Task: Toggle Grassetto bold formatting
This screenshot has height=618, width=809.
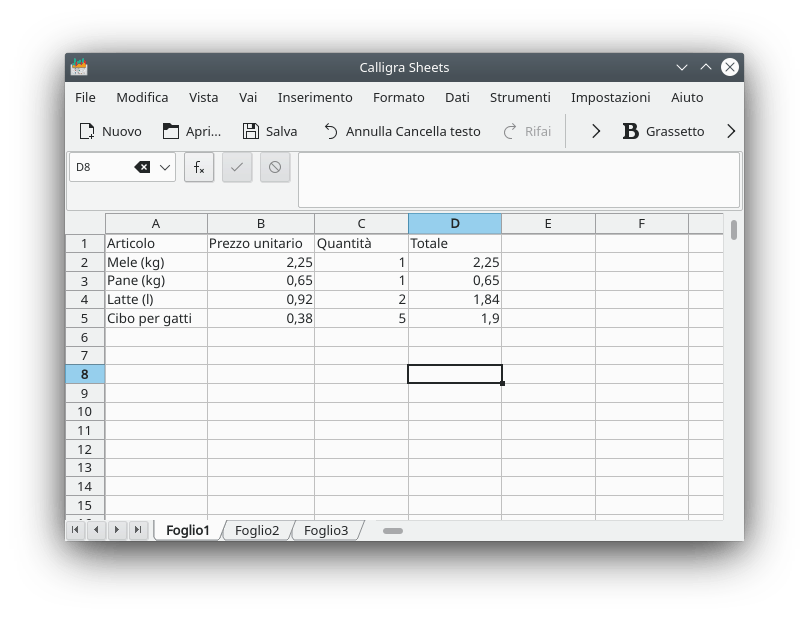Action: pos(631,131)
